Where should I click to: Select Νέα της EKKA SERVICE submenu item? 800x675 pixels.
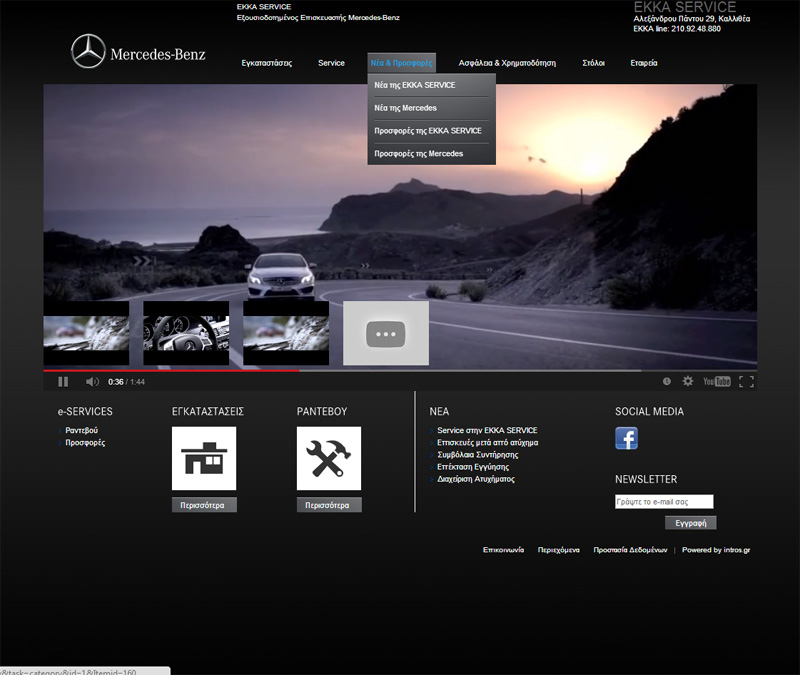click(x=415, y=85)
